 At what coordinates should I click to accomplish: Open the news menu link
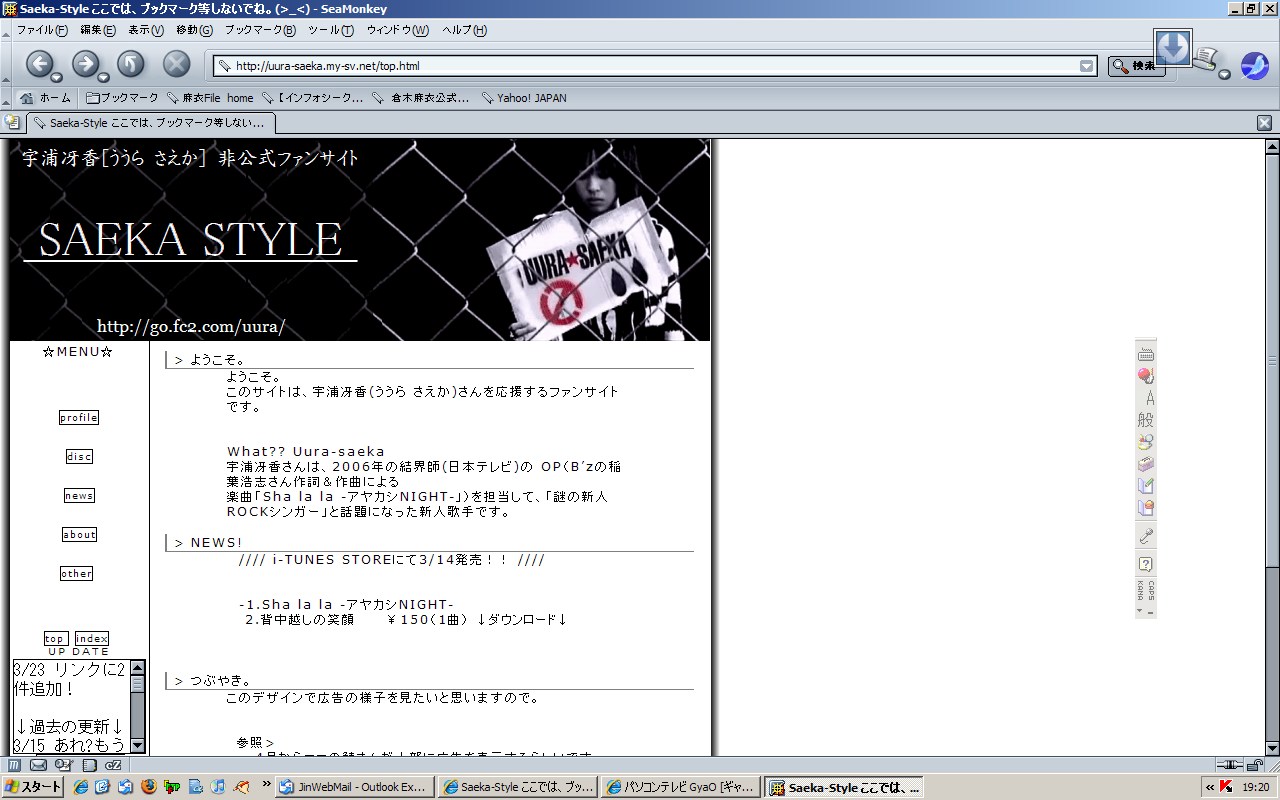[79, 496]
